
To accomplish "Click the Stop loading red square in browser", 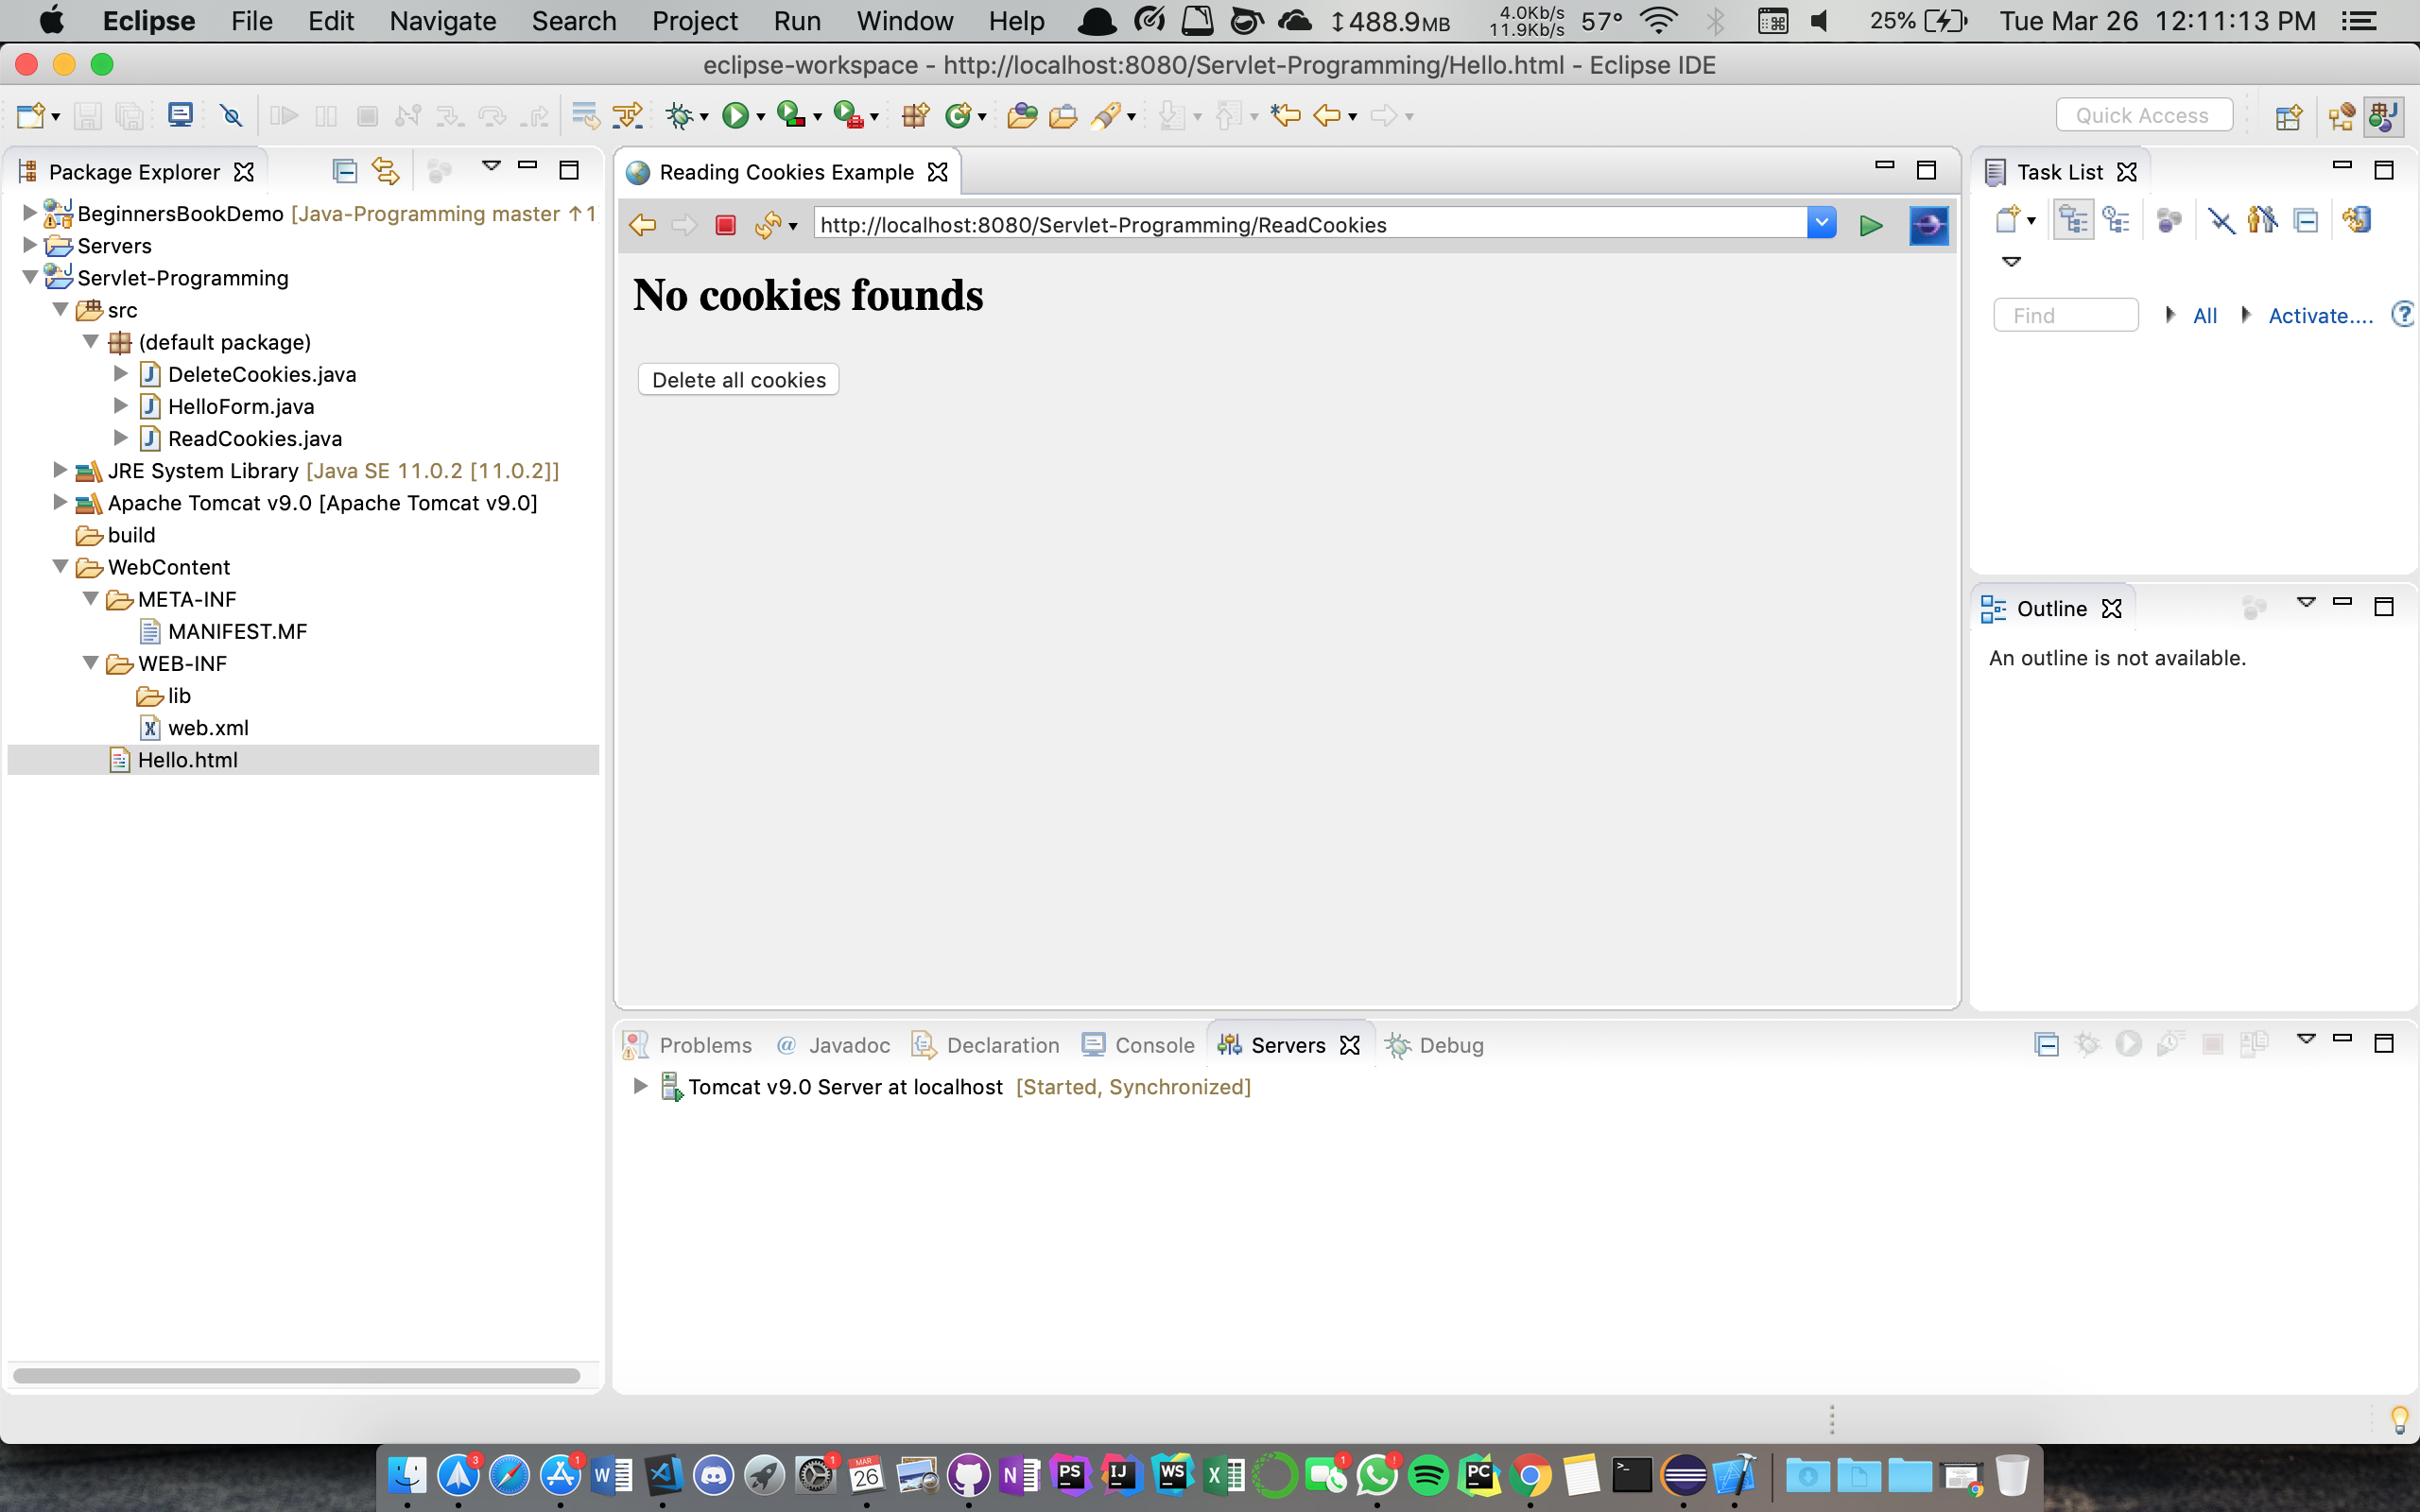I will pos(726,225).
